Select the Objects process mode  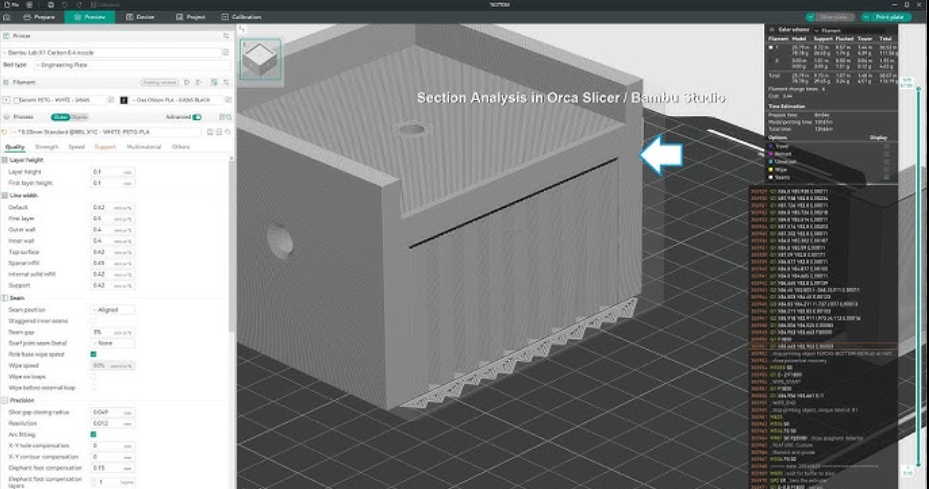79,117
